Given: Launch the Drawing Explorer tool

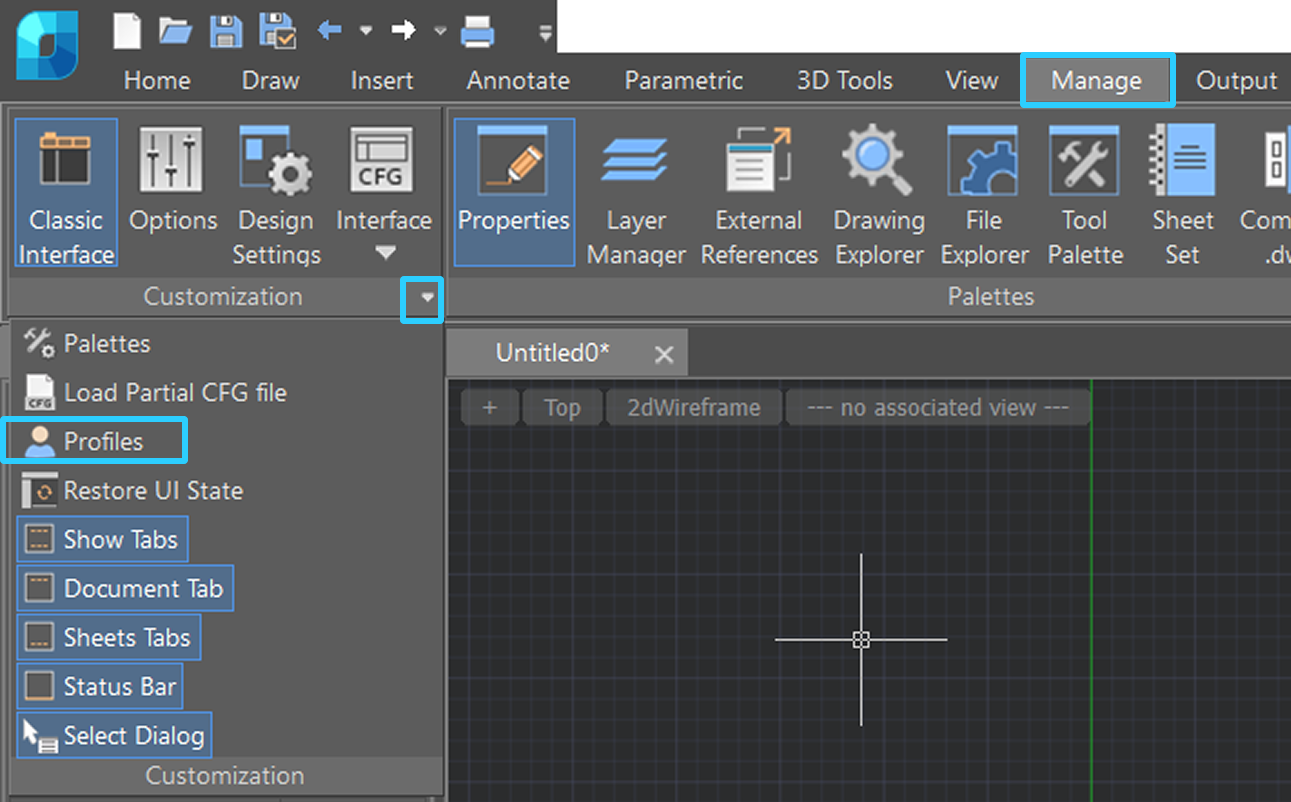Looking at the screenshot, I should click(878, 195).
